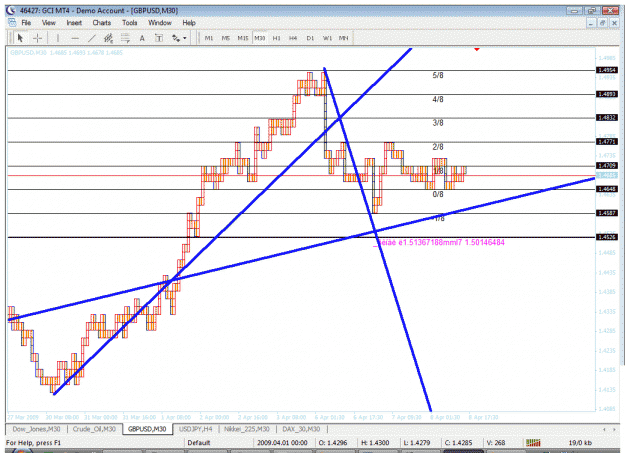625x453 pixels.
Task: Click the chart shift red triangle marker
Action: click(x=477, y=49)
